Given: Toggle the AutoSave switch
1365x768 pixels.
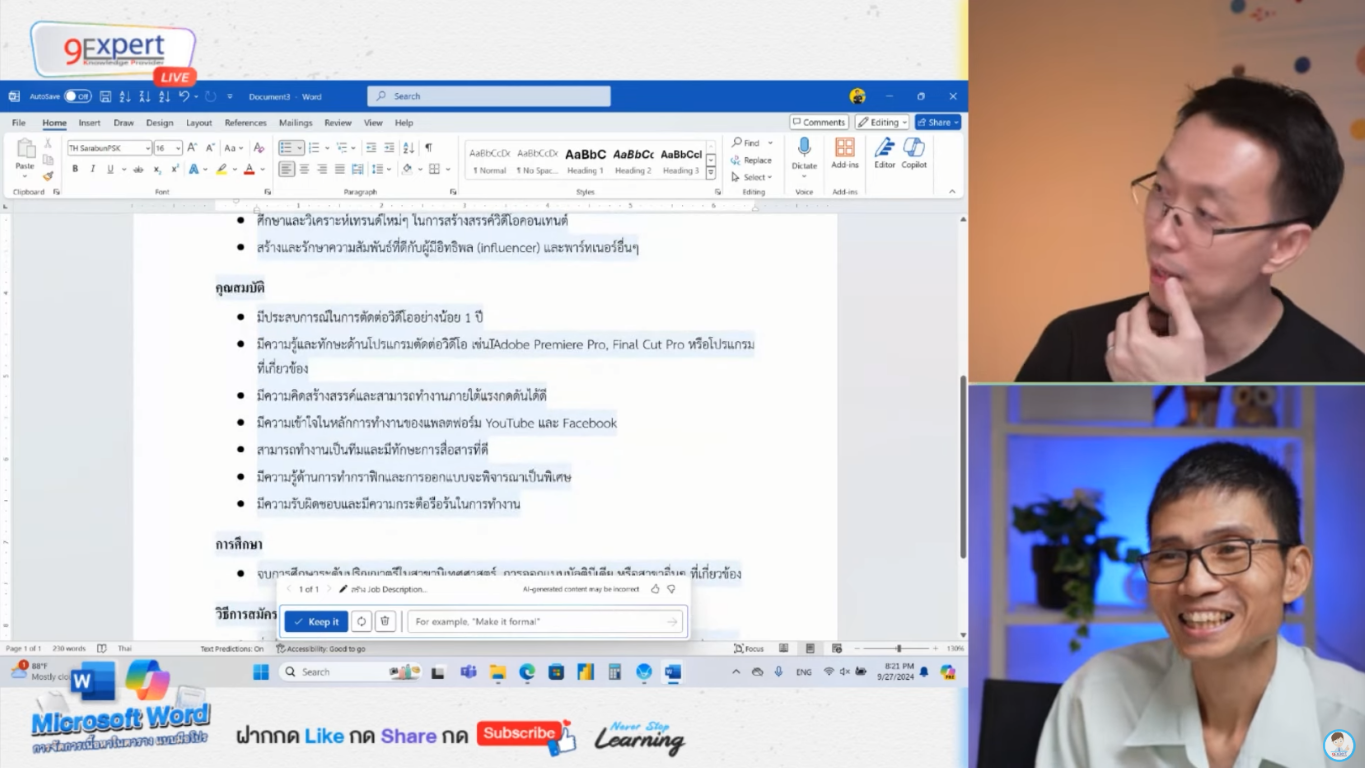Looking at the screenshot, I should pos(77,97).
